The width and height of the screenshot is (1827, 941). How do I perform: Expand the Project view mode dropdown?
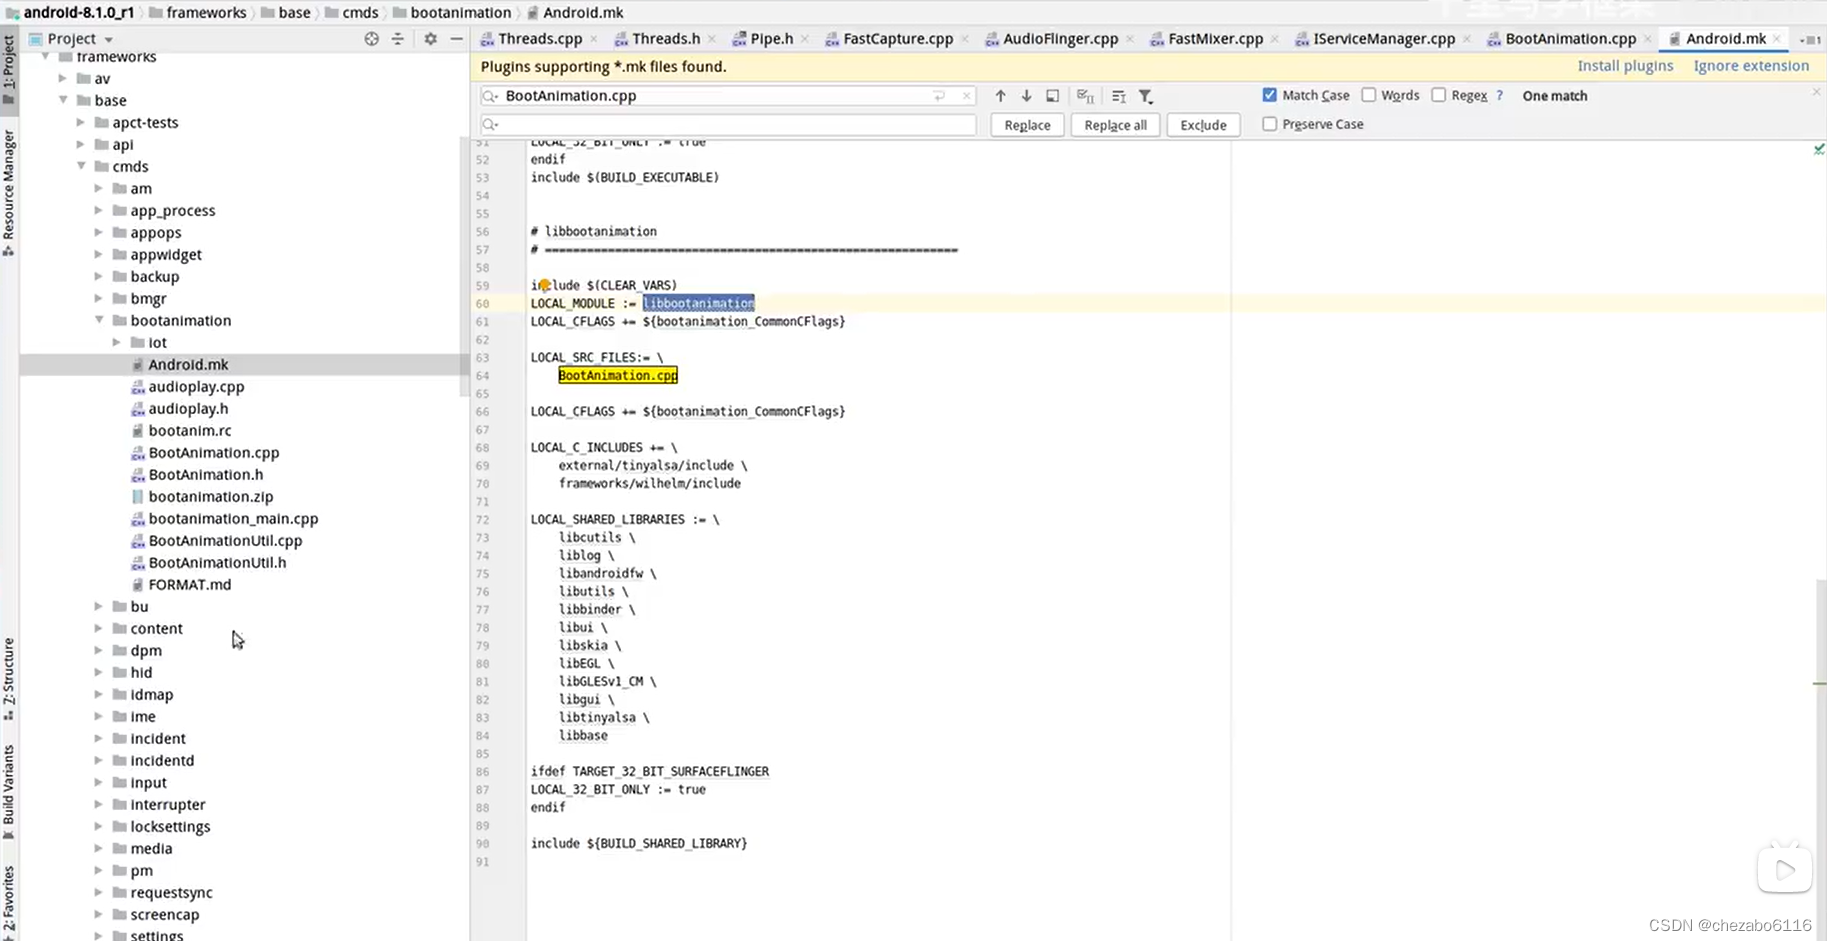[x=108, y=38]
